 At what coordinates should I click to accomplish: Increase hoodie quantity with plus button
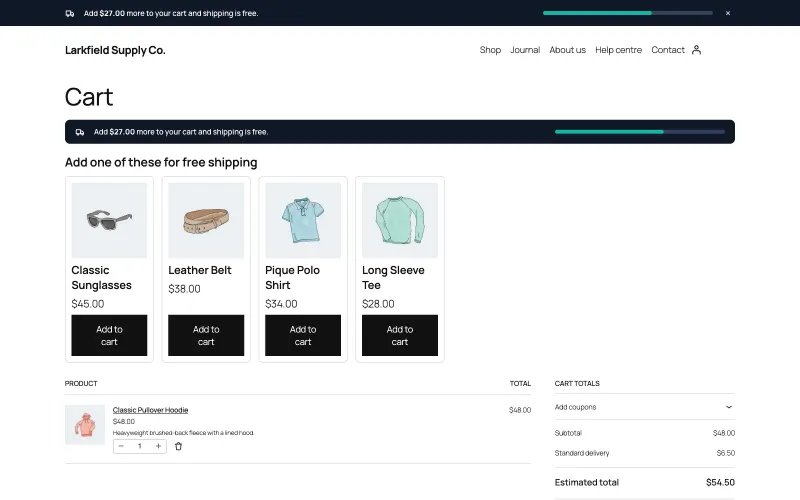pos(158,446)
